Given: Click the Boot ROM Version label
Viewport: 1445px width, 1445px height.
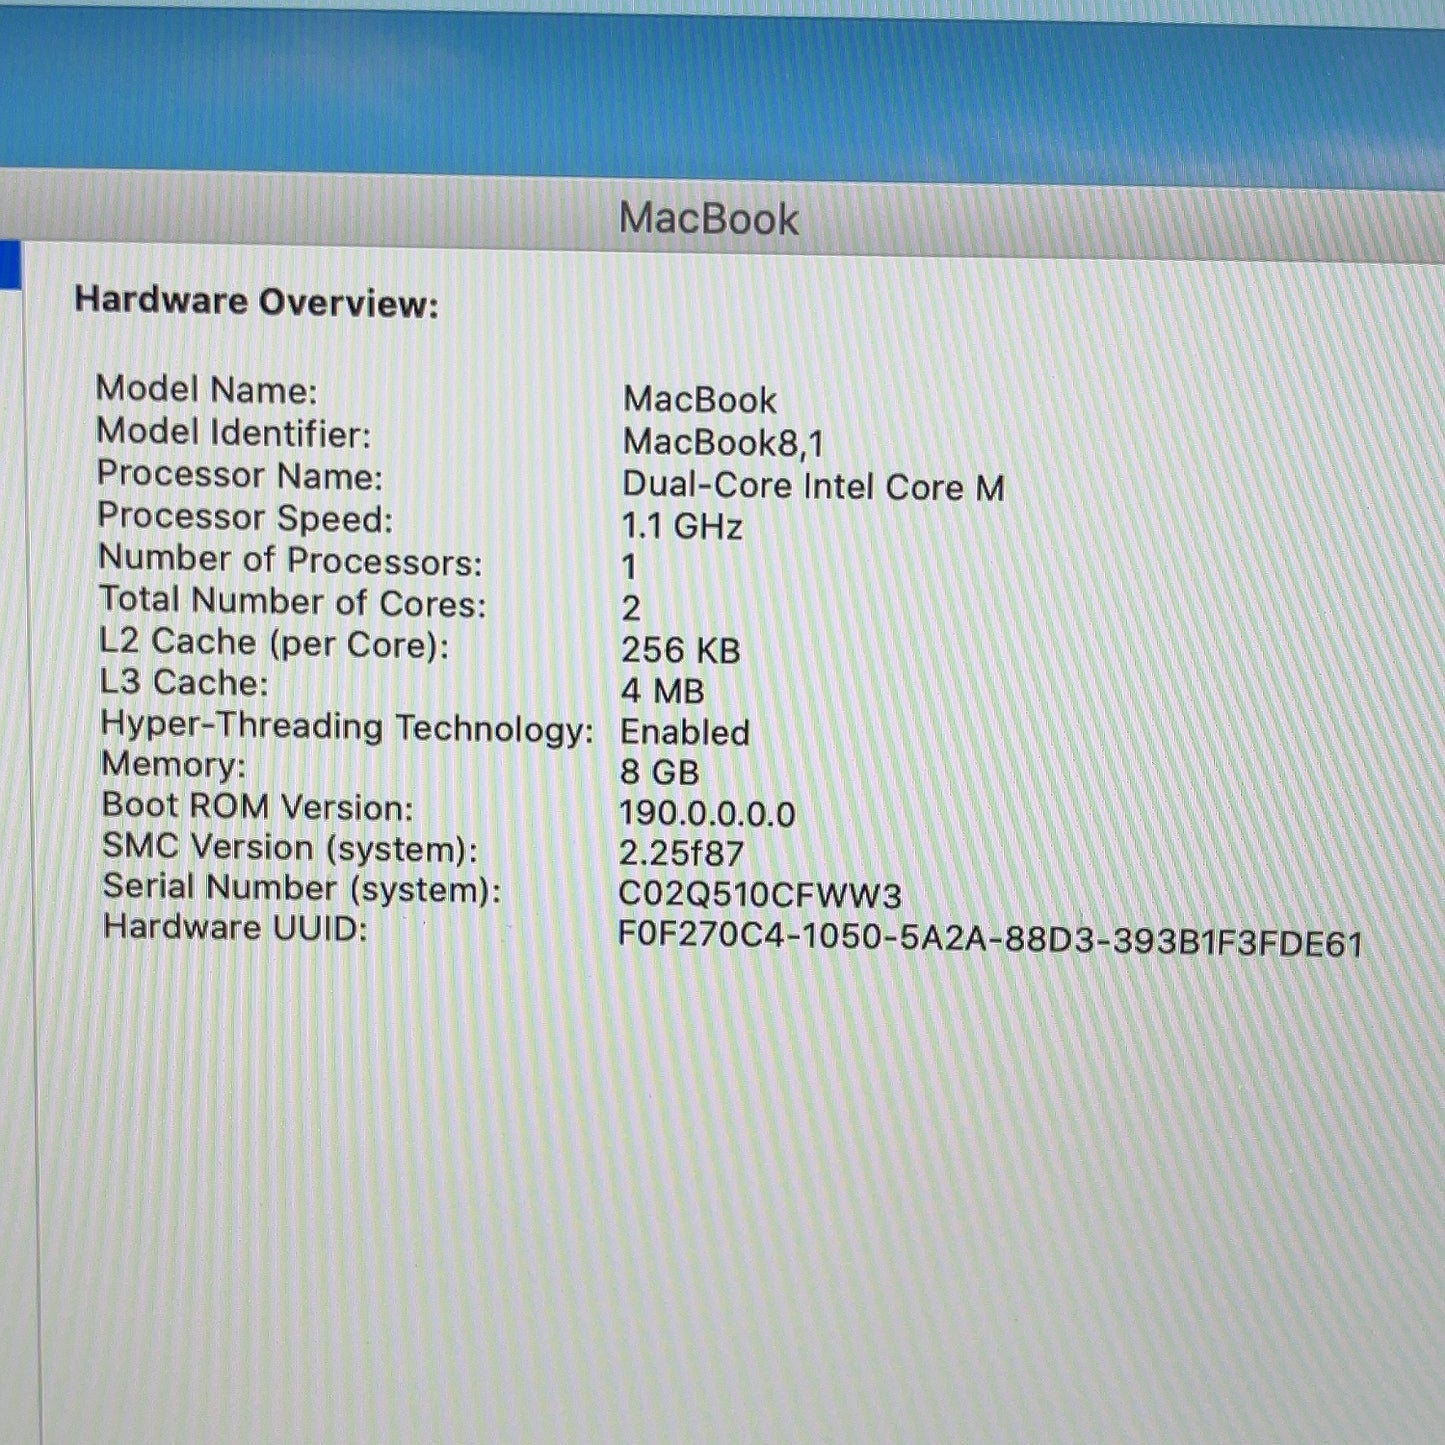Looking at the screenshot, I should click(257, 806).
